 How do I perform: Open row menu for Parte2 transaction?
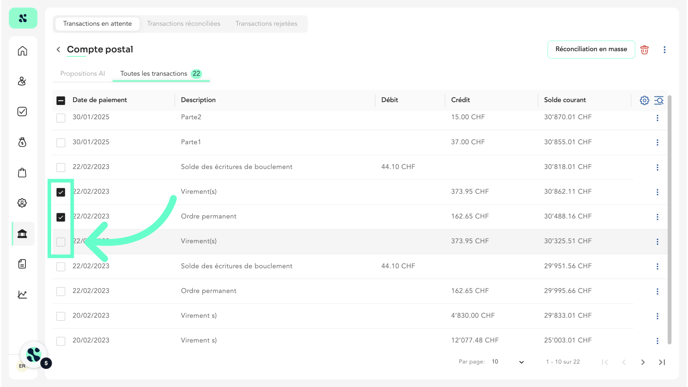pos(657,118)
